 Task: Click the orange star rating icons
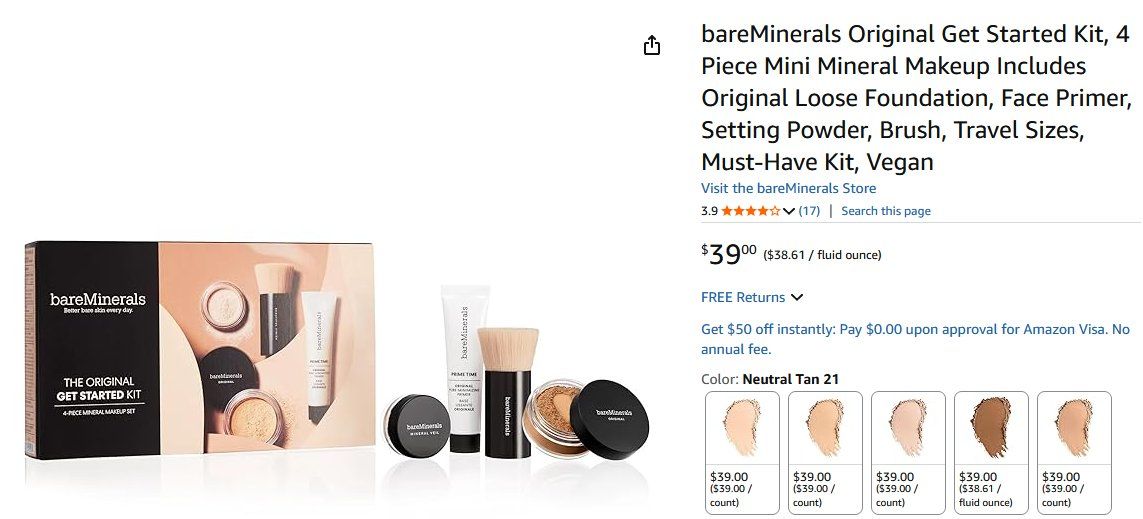click(x=751, y=211)
